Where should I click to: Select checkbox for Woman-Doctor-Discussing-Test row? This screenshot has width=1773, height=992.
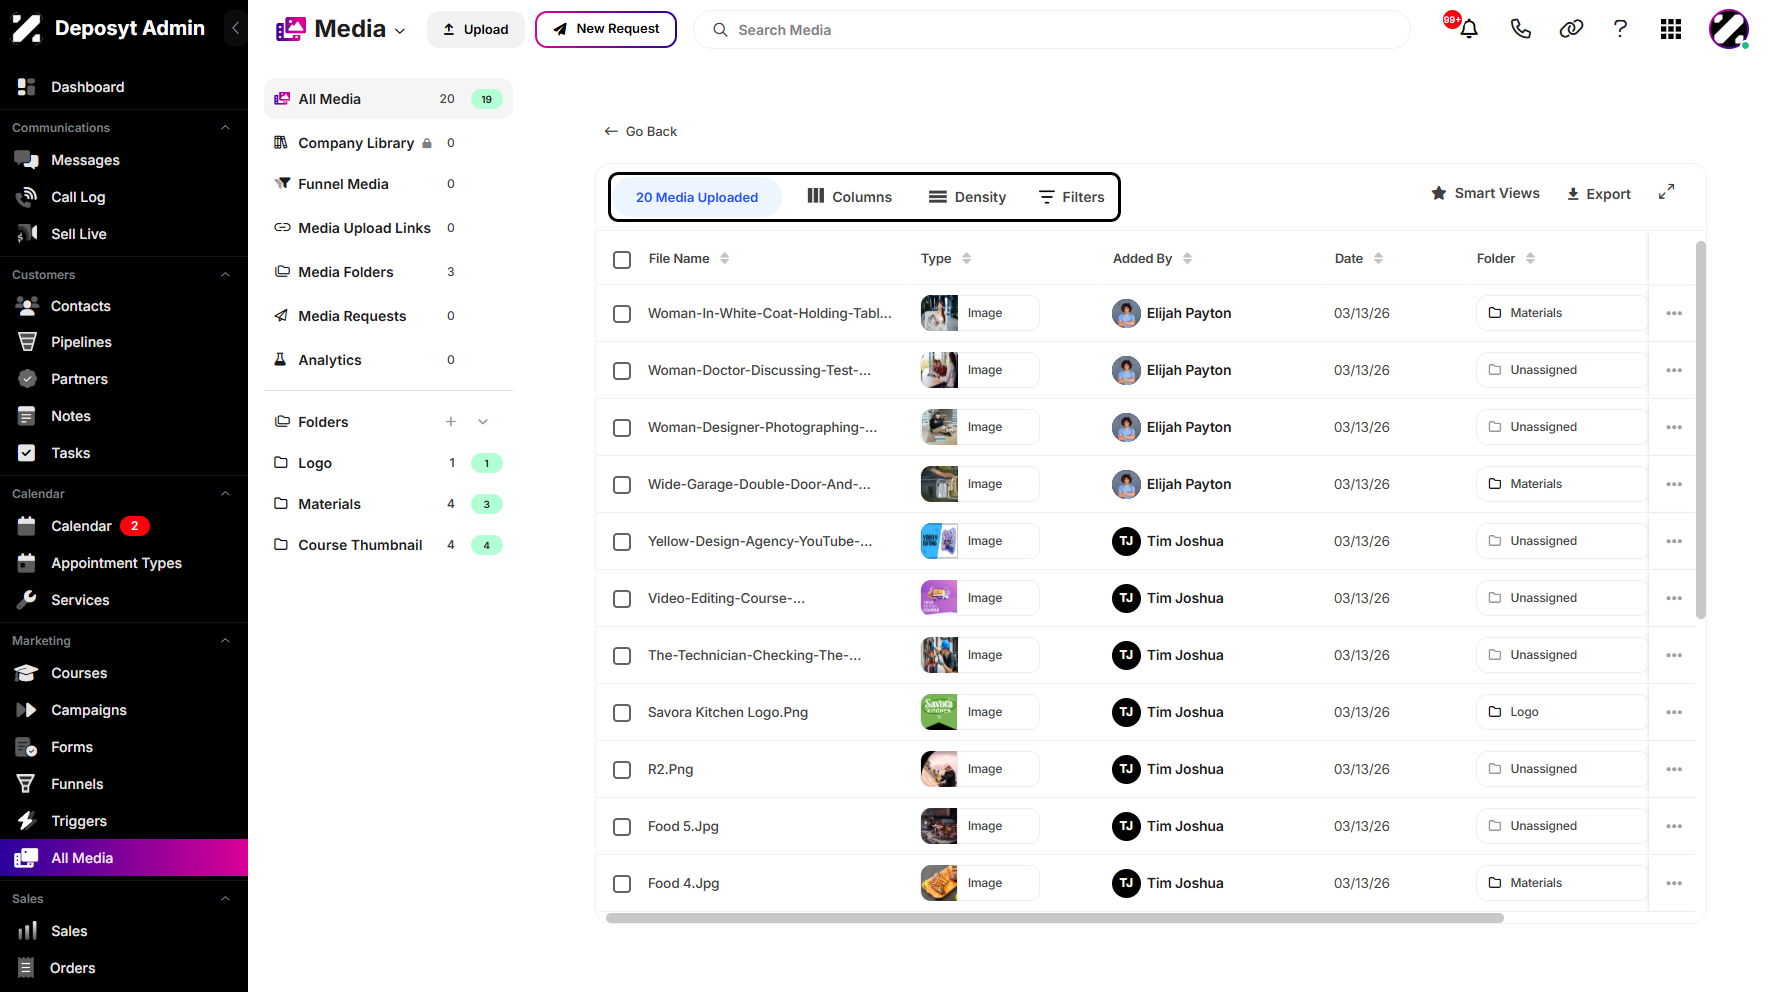622,371
